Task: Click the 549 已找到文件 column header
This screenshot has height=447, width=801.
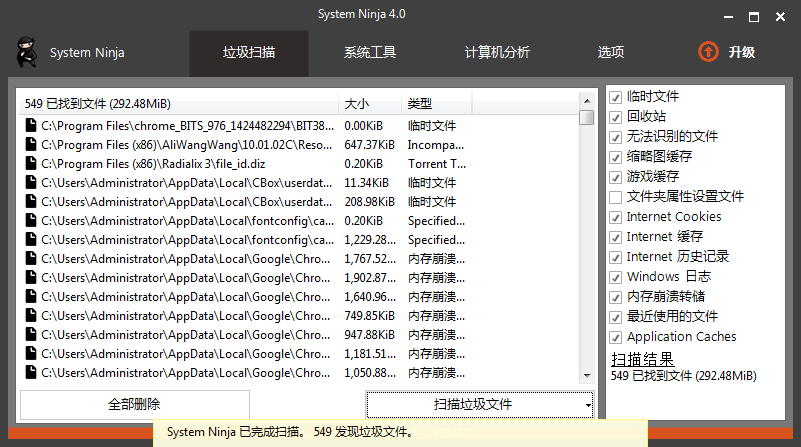Action: click(x=178, y=104)
